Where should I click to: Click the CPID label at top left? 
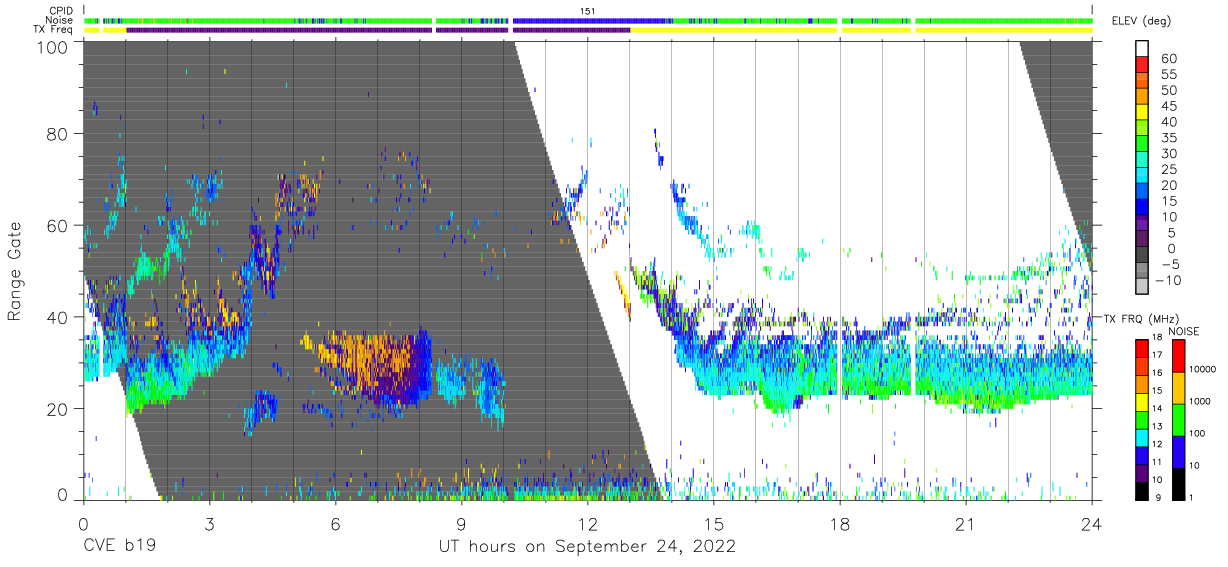[61, 11]
